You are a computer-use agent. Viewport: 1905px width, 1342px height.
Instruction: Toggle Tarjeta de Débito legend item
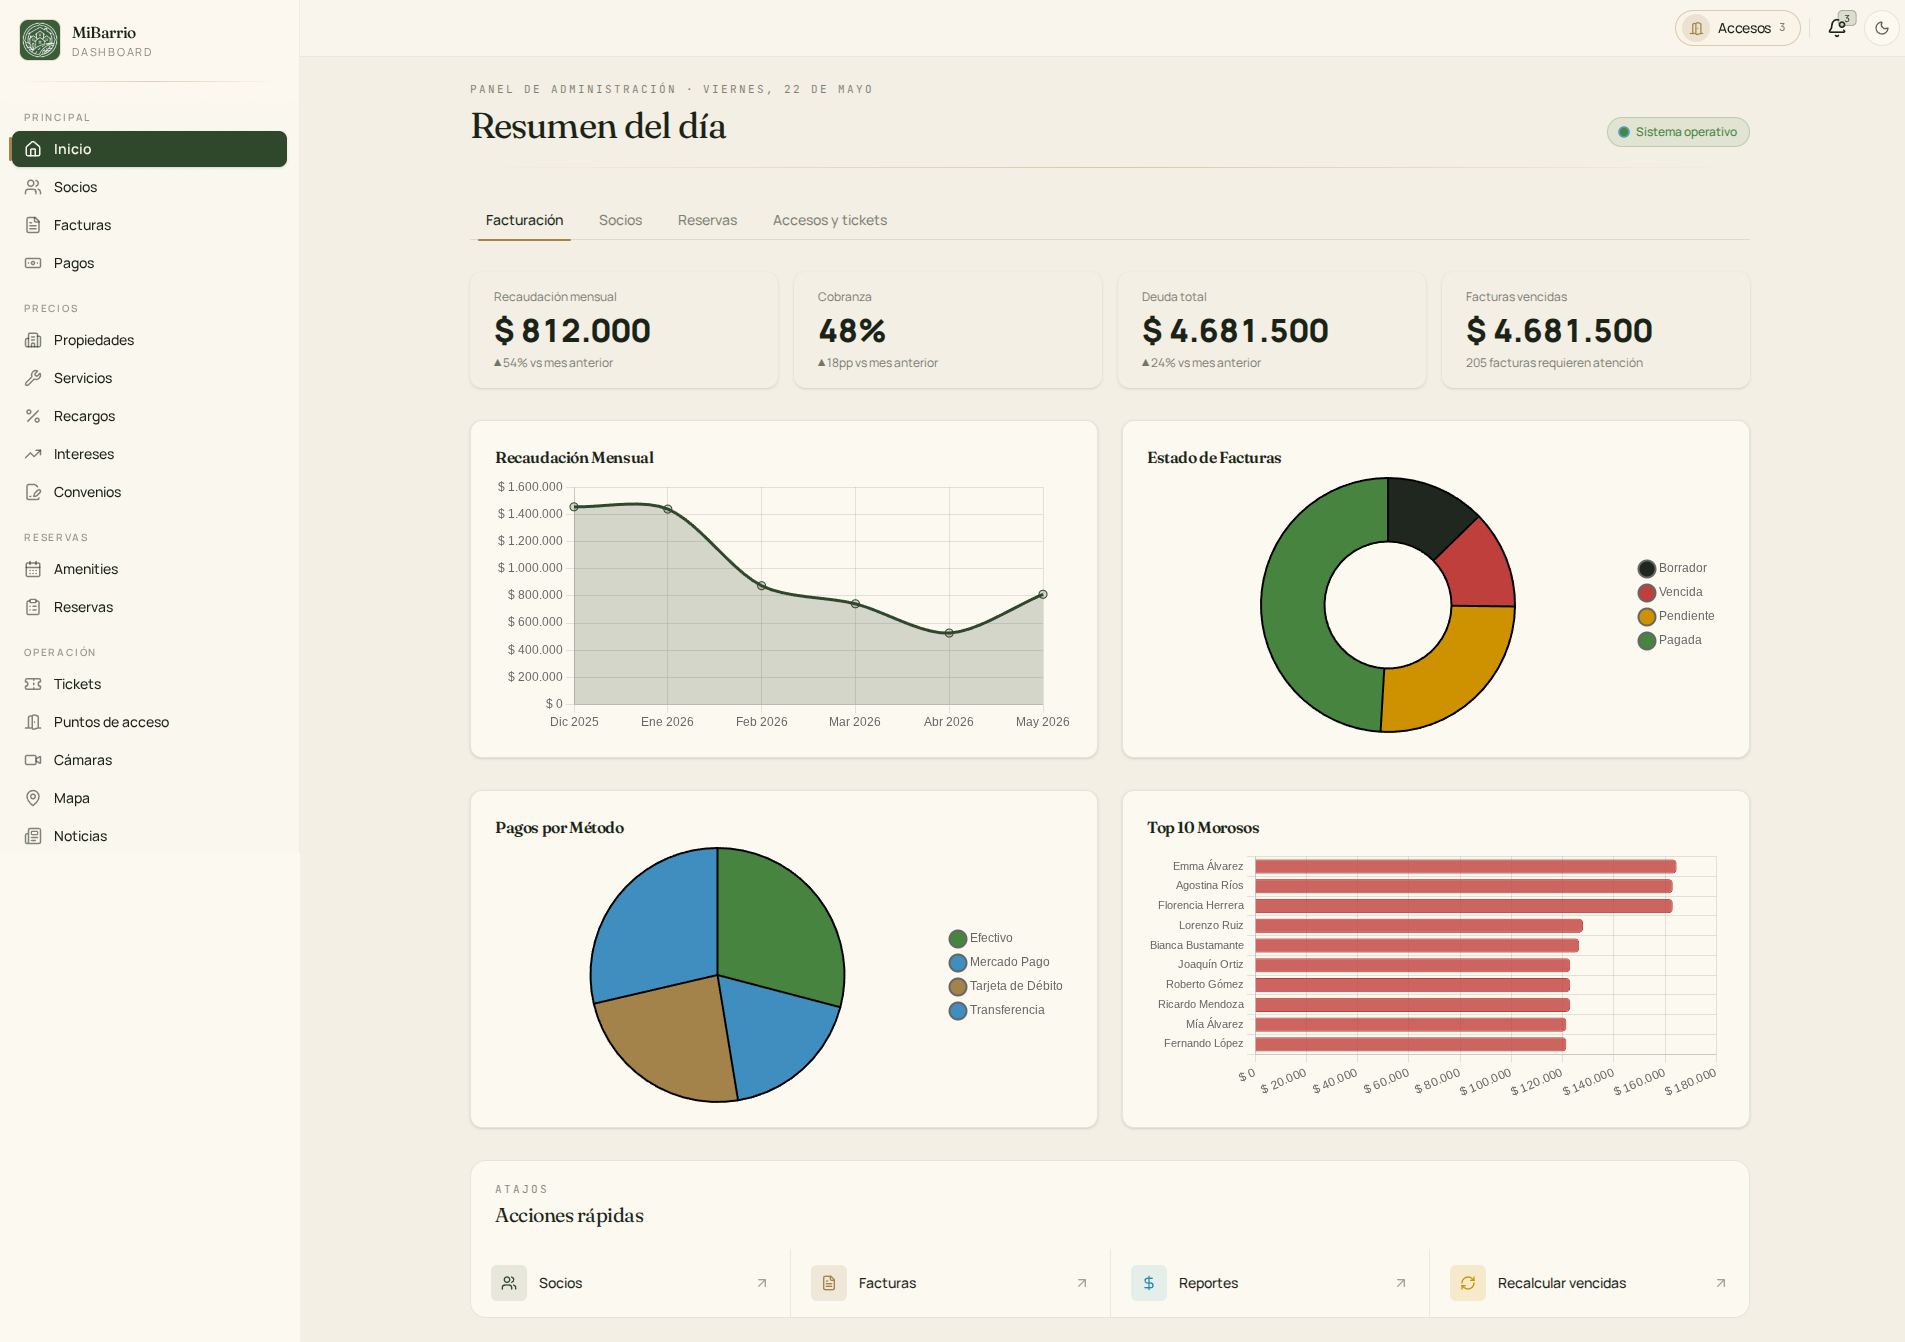click(1006, 986)
